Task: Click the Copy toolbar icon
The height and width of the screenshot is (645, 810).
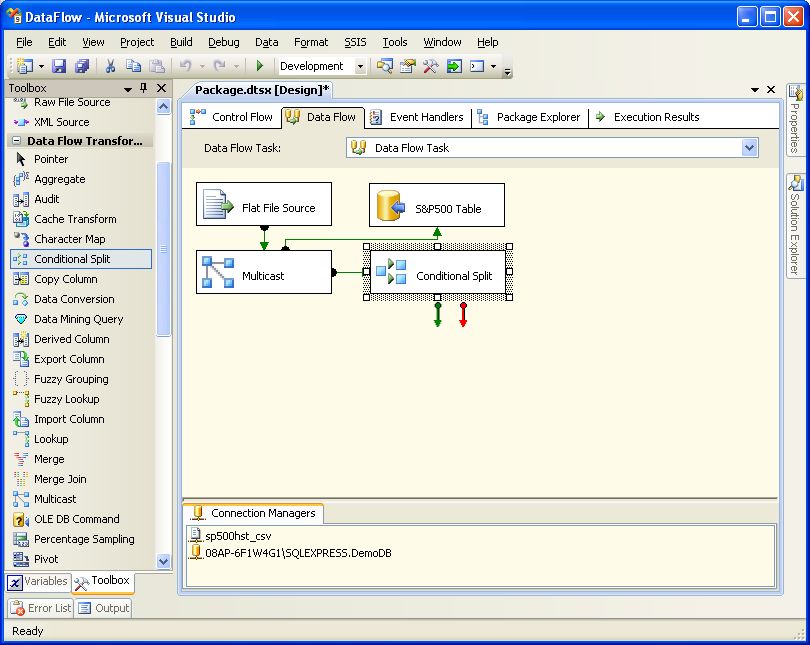Action: click(x=133, y=66)
